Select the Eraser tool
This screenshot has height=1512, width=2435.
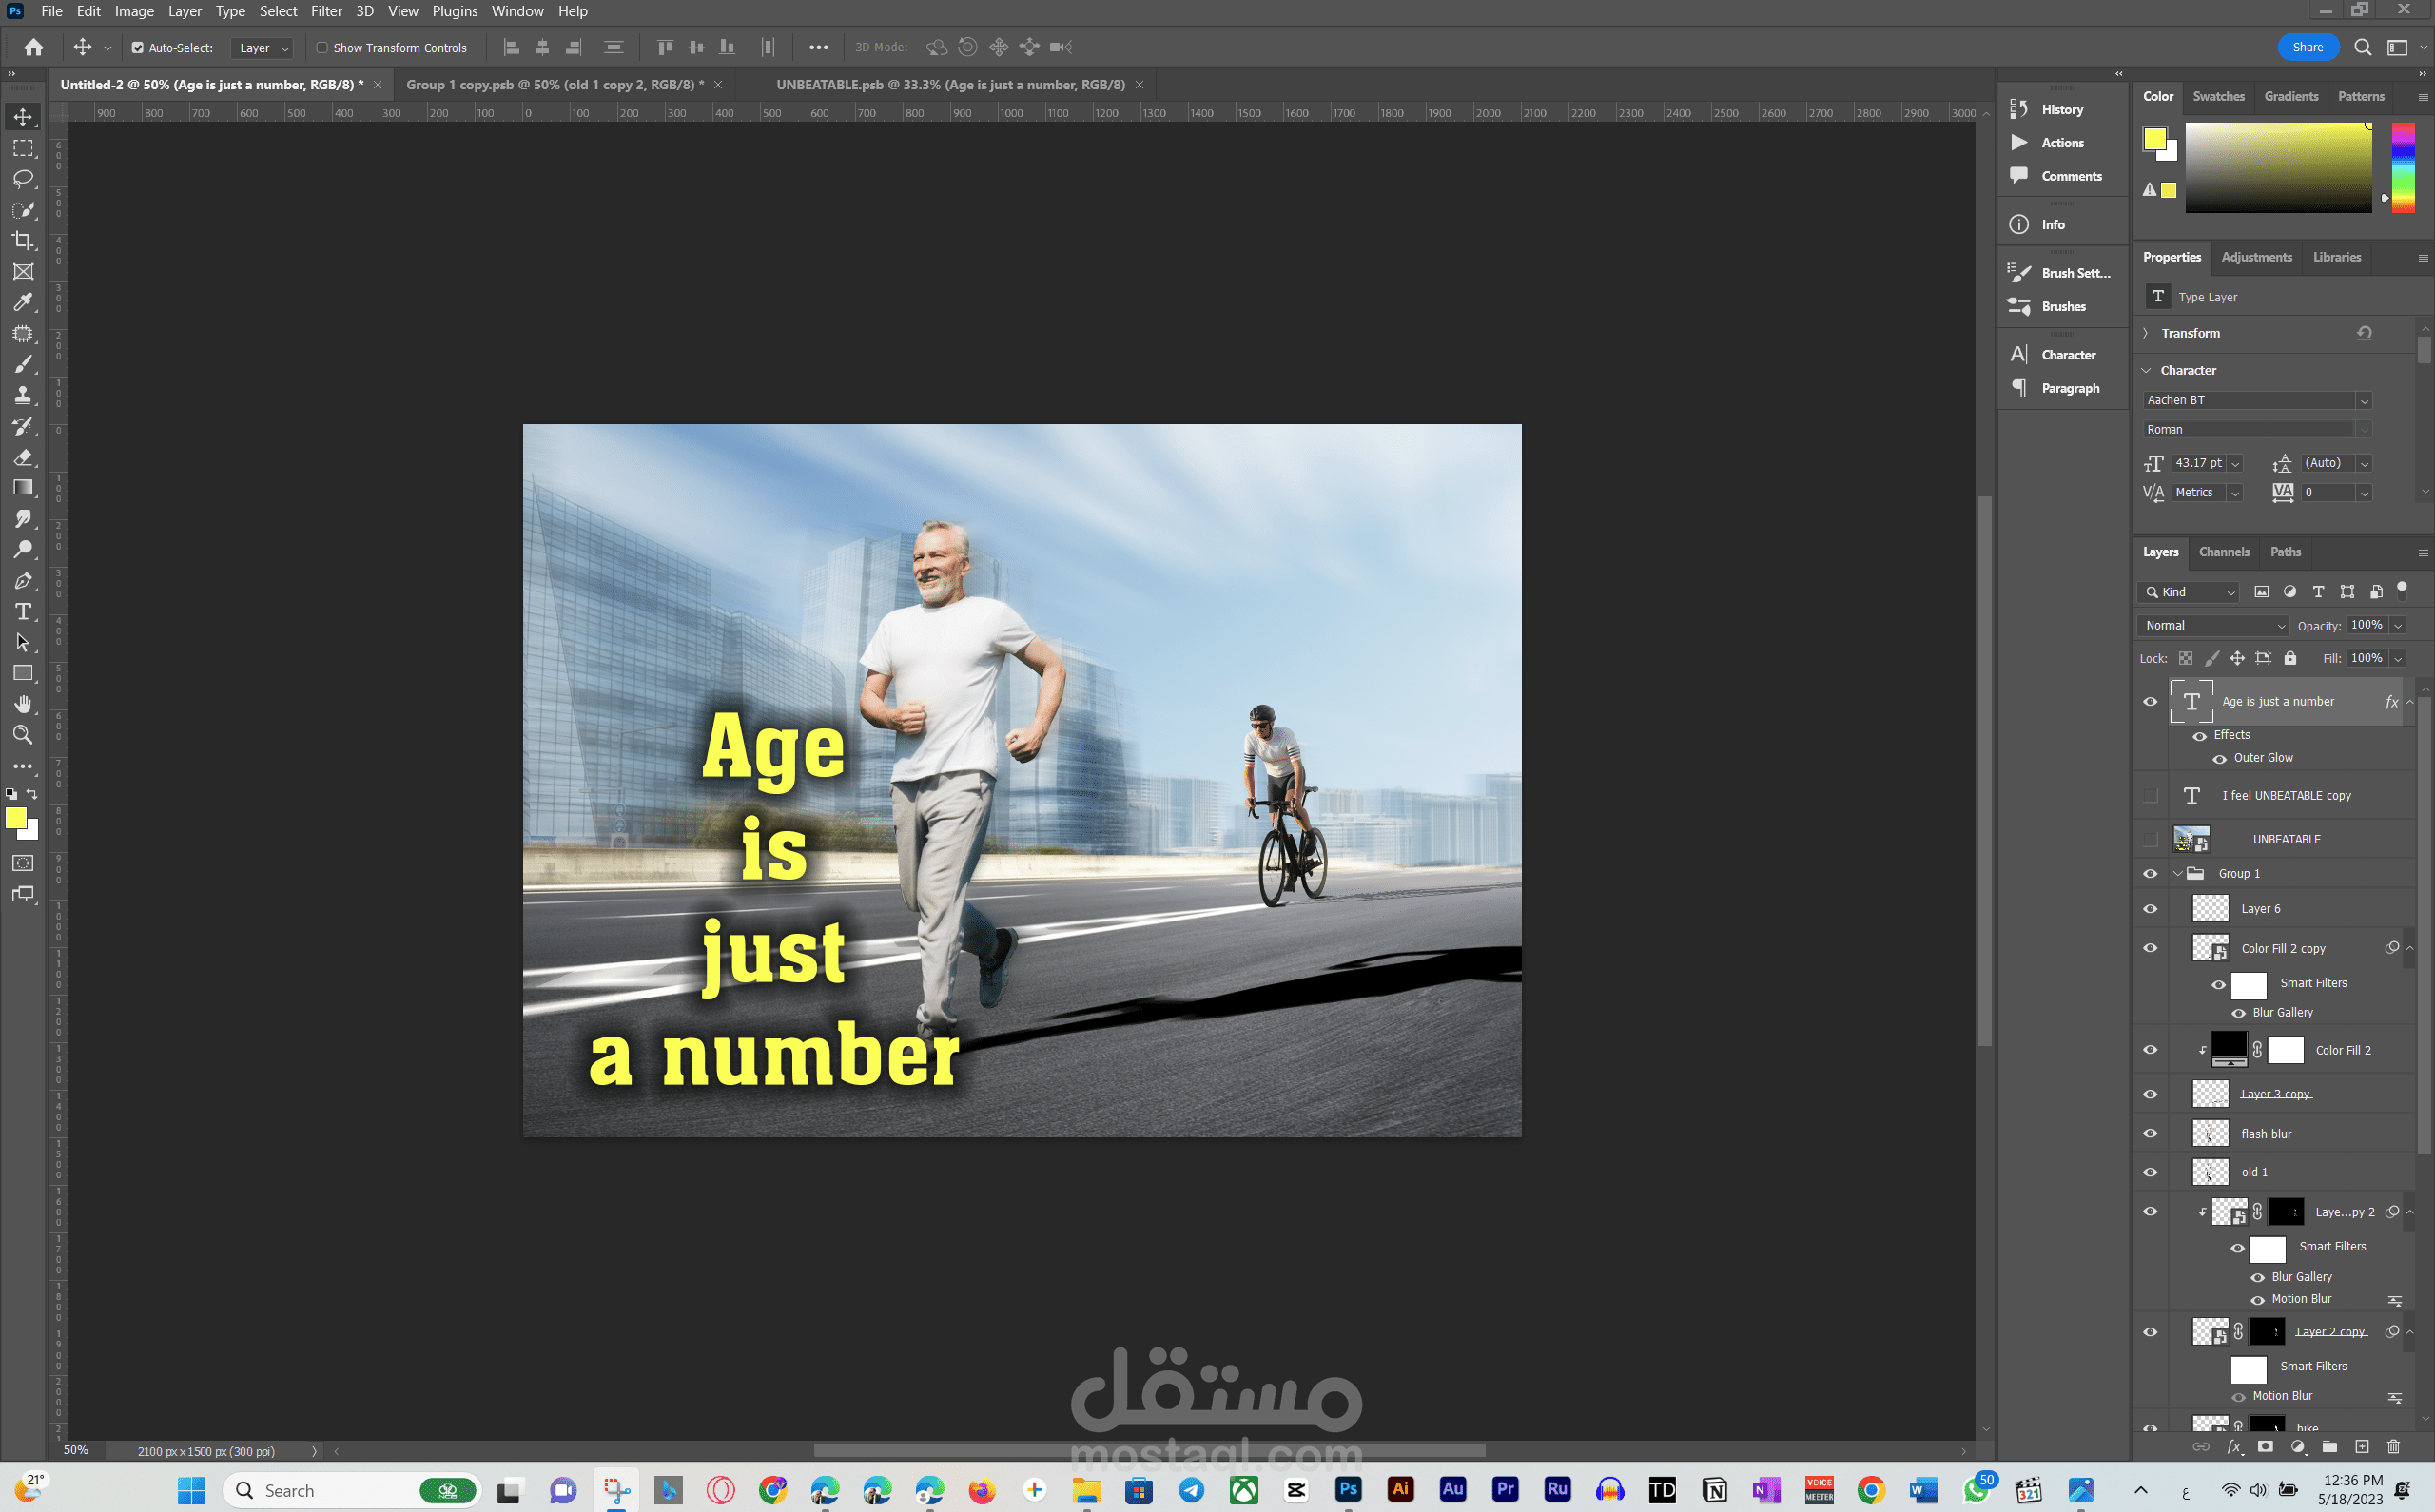23,457
